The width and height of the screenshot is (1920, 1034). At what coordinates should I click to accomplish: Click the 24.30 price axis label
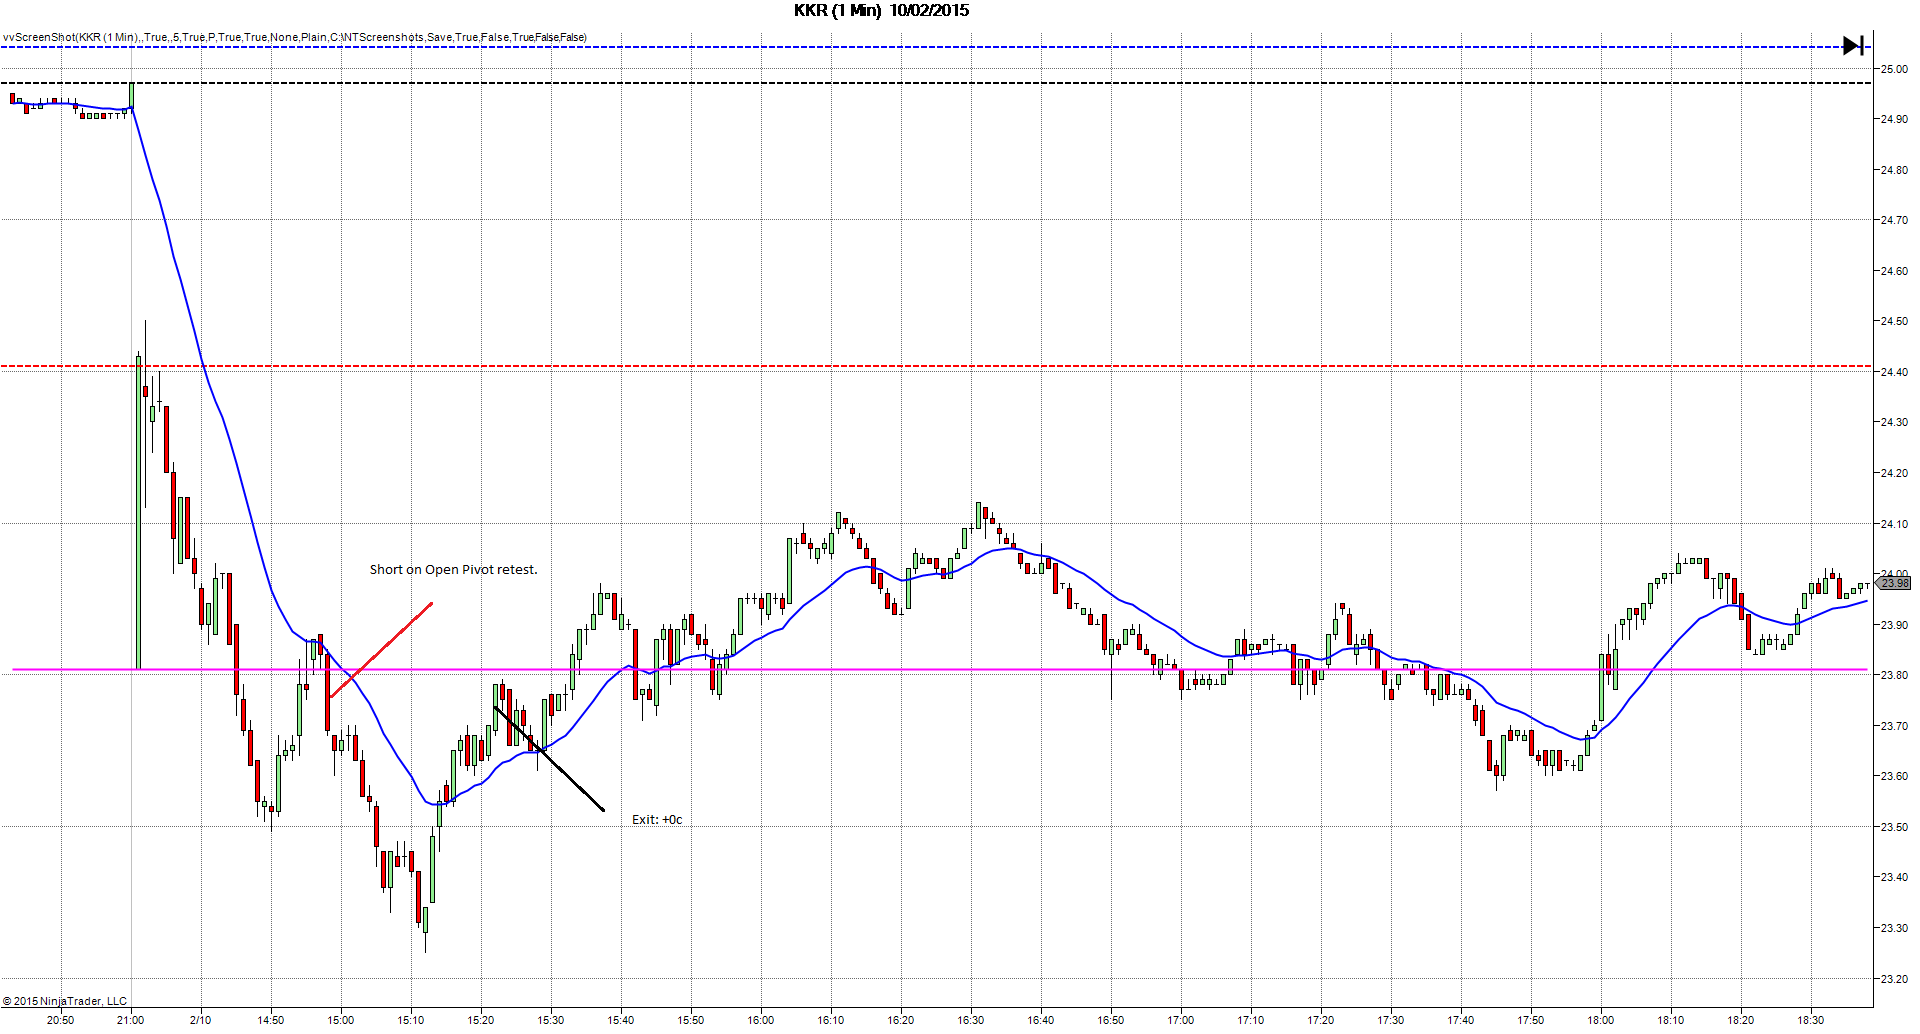coord(1894,422)
